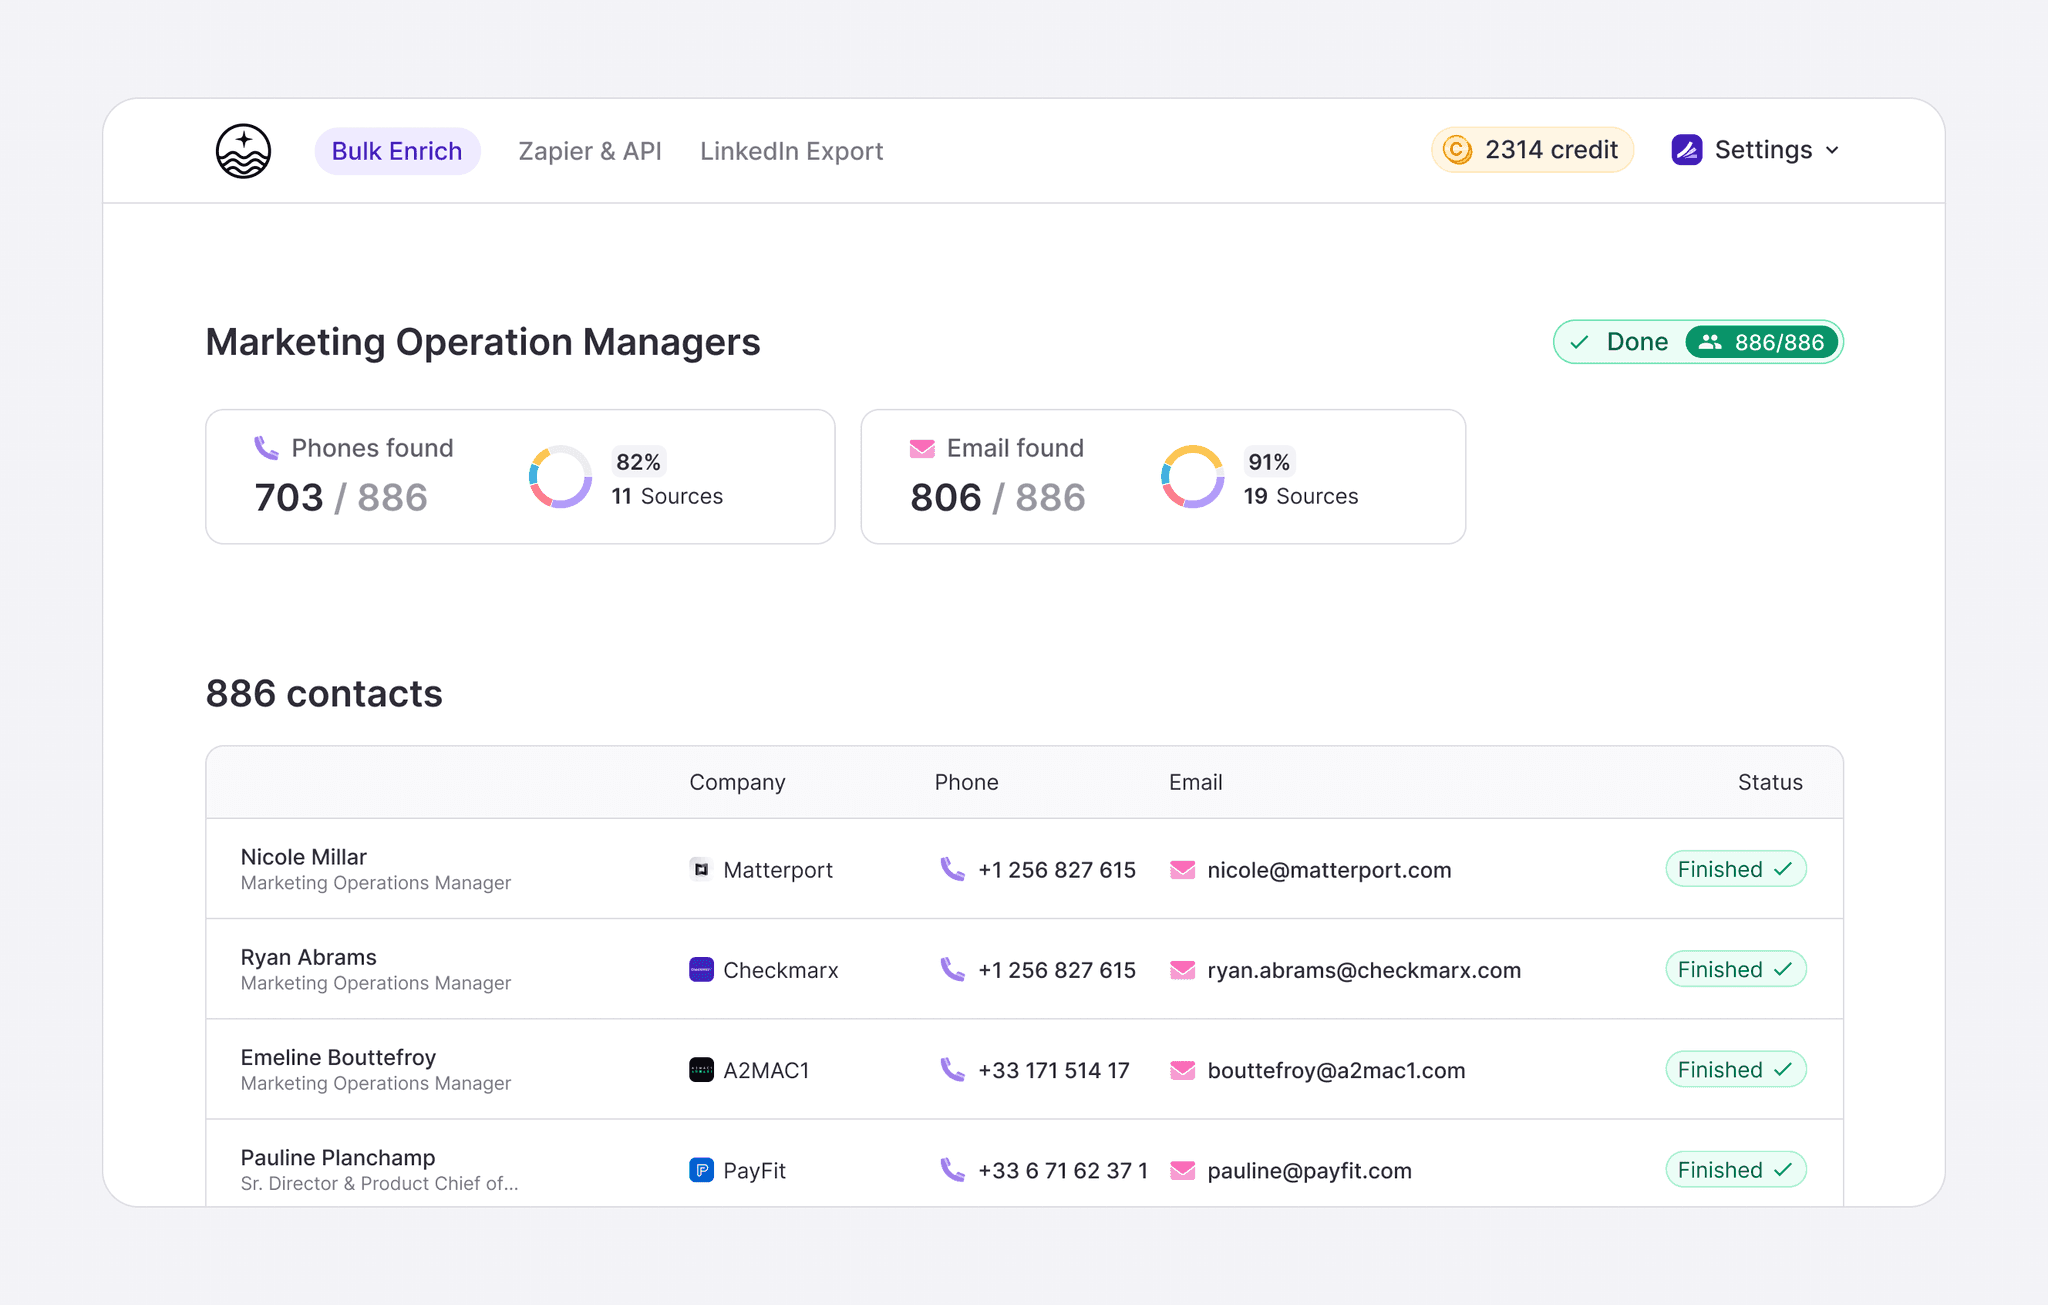The image size is (2048, 1305).
Task: Click the Matterport company logo
Action: [x=701, y=869]
